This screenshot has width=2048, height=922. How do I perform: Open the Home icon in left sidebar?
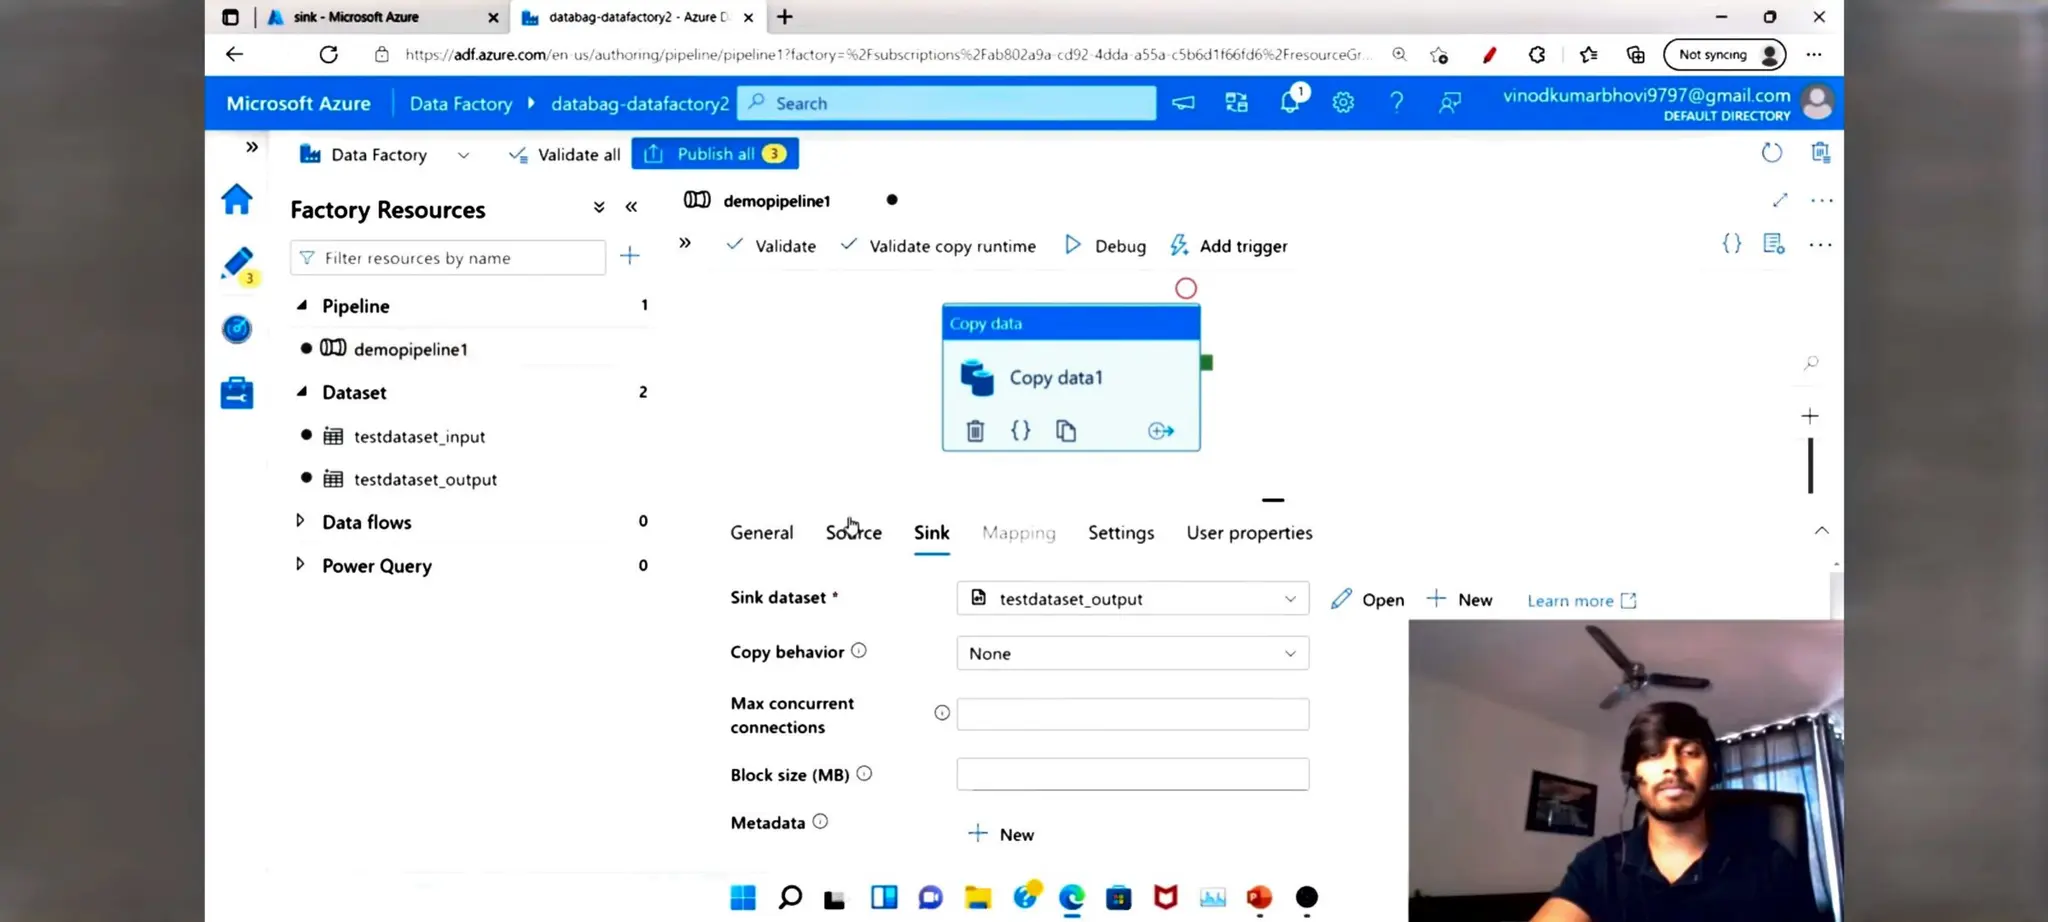(x=237, y=199)
